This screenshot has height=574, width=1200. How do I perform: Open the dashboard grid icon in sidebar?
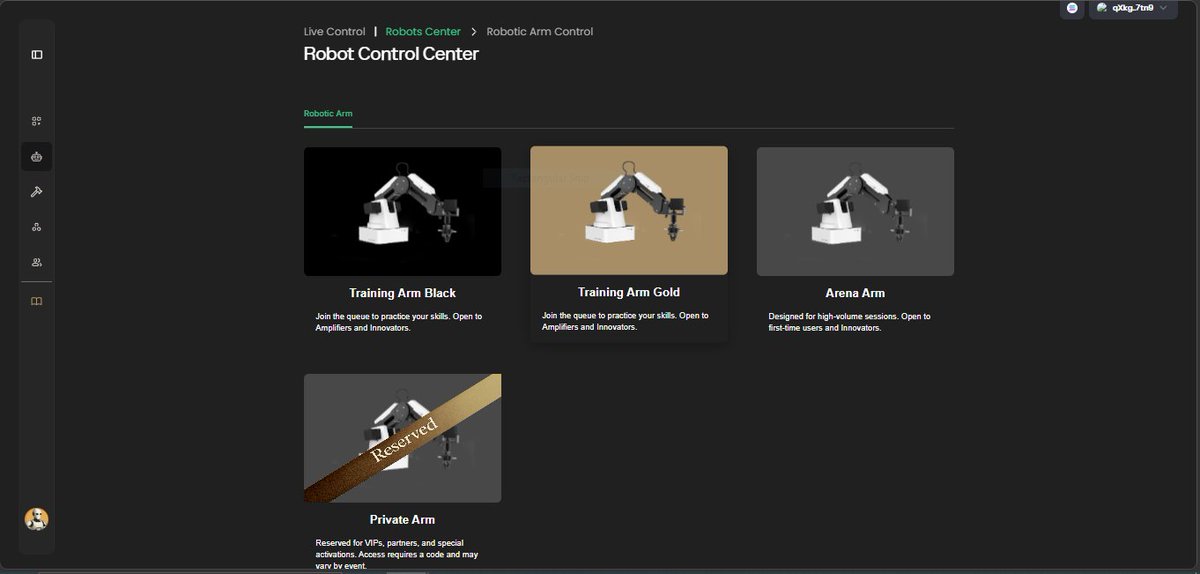pyautogui.click(x=37, y=121)
